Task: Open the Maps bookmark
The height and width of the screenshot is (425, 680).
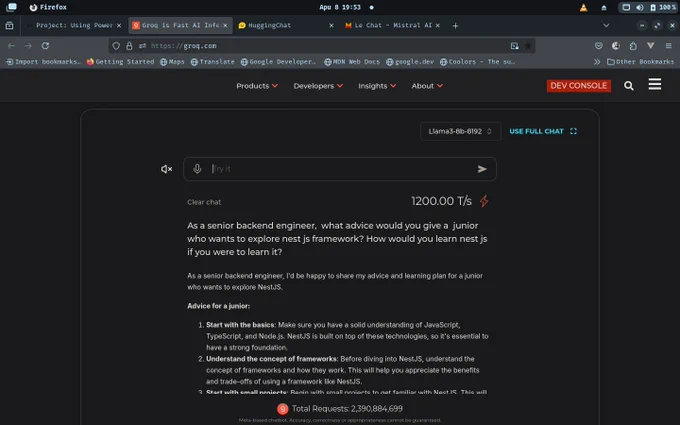Action: (x=172, y=62)
